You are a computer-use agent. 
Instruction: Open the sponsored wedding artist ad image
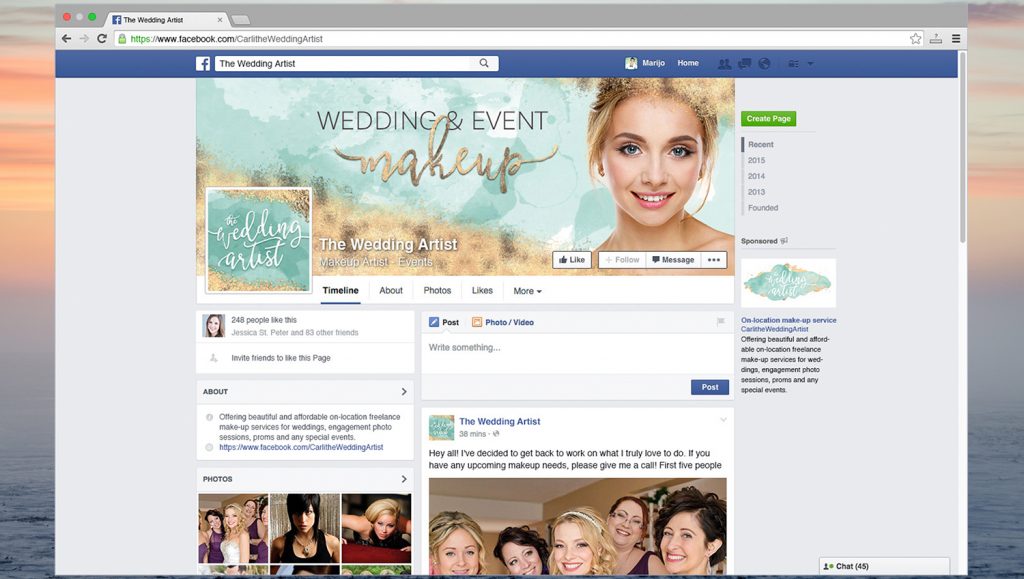coord(788,283)
